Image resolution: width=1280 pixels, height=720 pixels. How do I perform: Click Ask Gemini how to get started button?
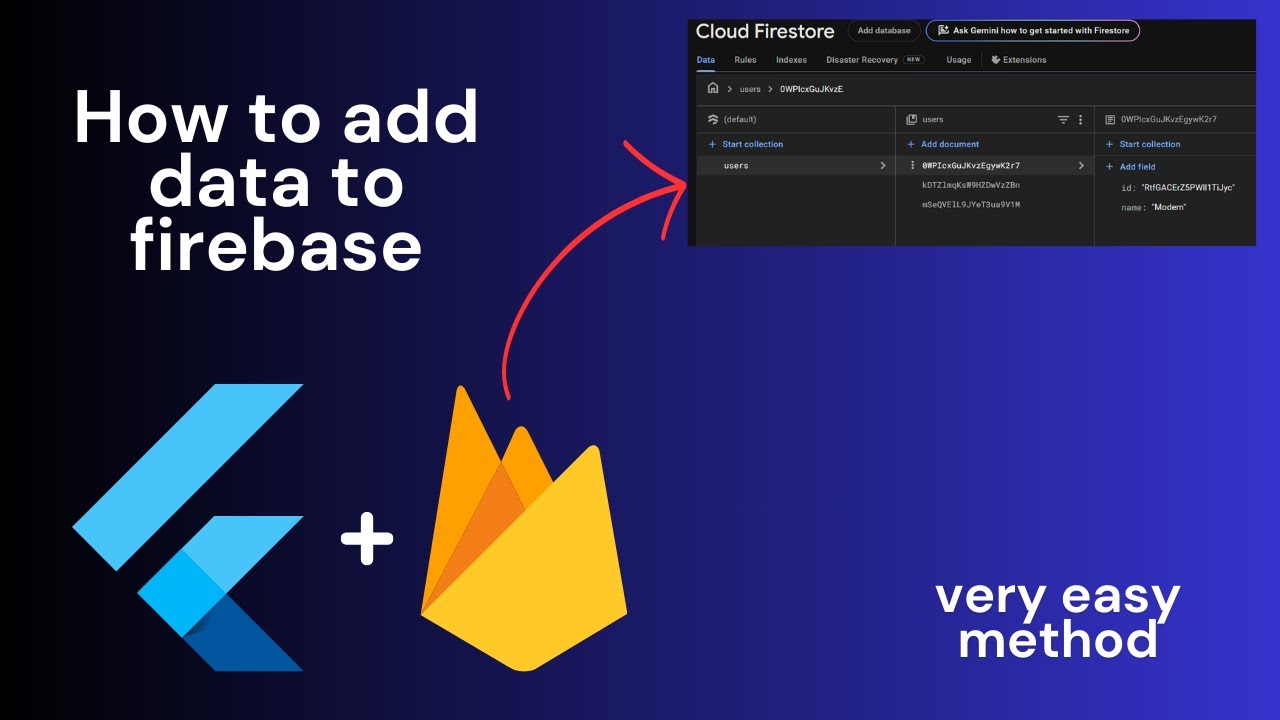click(1033, 31)
